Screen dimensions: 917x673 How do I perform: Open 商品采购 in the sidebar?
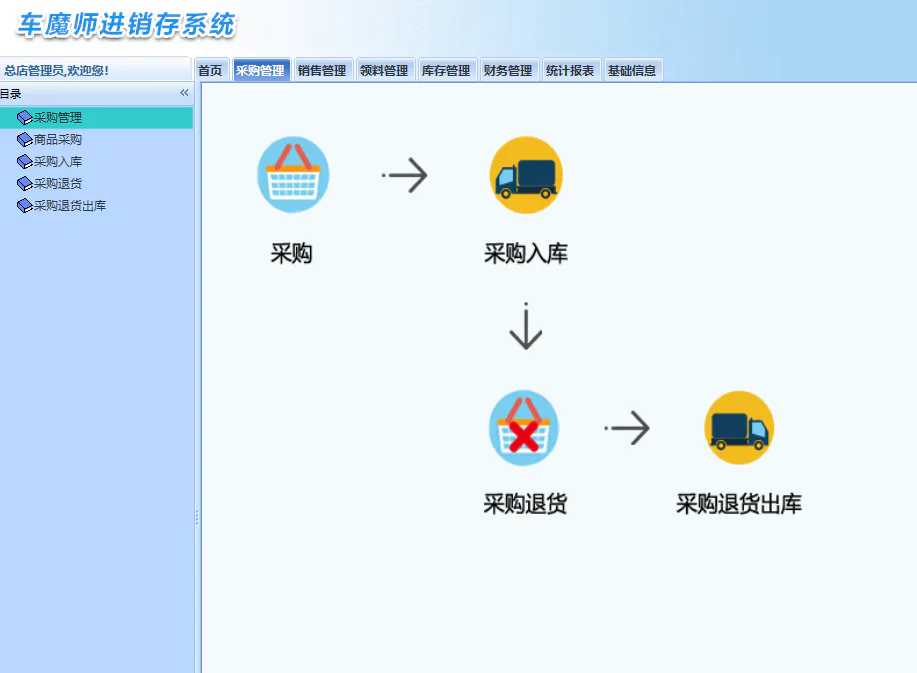[58, 140]
